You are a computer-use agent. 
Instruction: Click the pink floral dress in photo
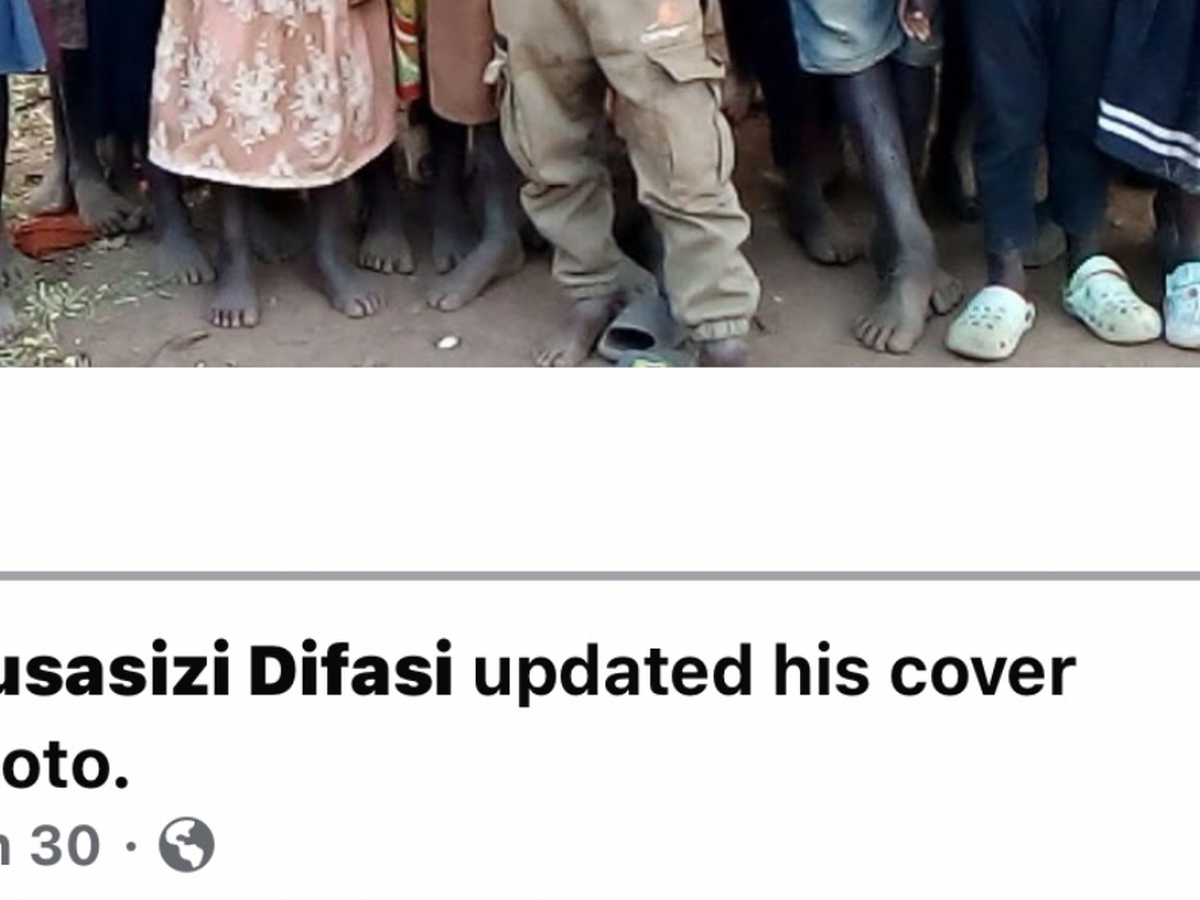271,90
